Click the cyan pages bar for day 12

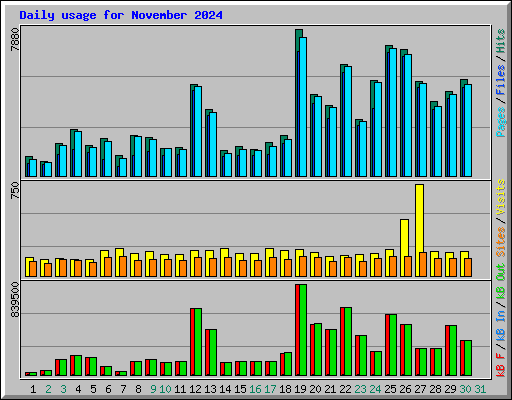198,132
